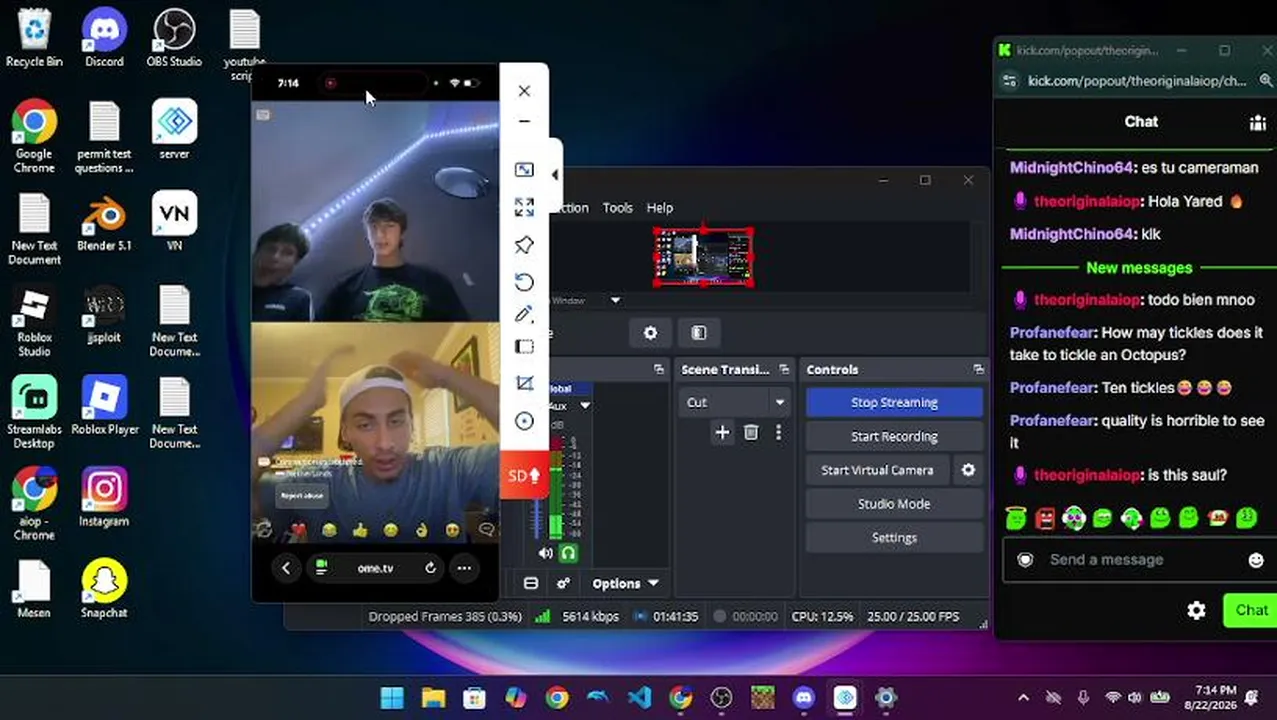Toggle mixer layout icon beside Options

point(531,583)
